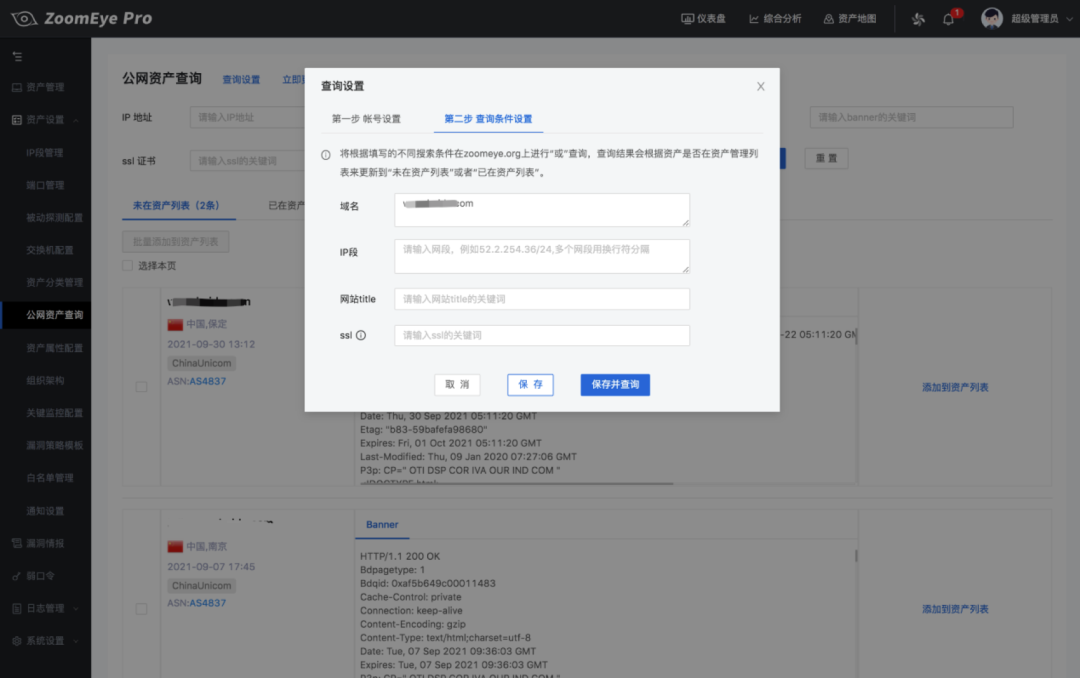Click the ChinaUnicom tag in the 保定 row
The height and width of the screenshot is (678, 1080).
click(201, 363)
